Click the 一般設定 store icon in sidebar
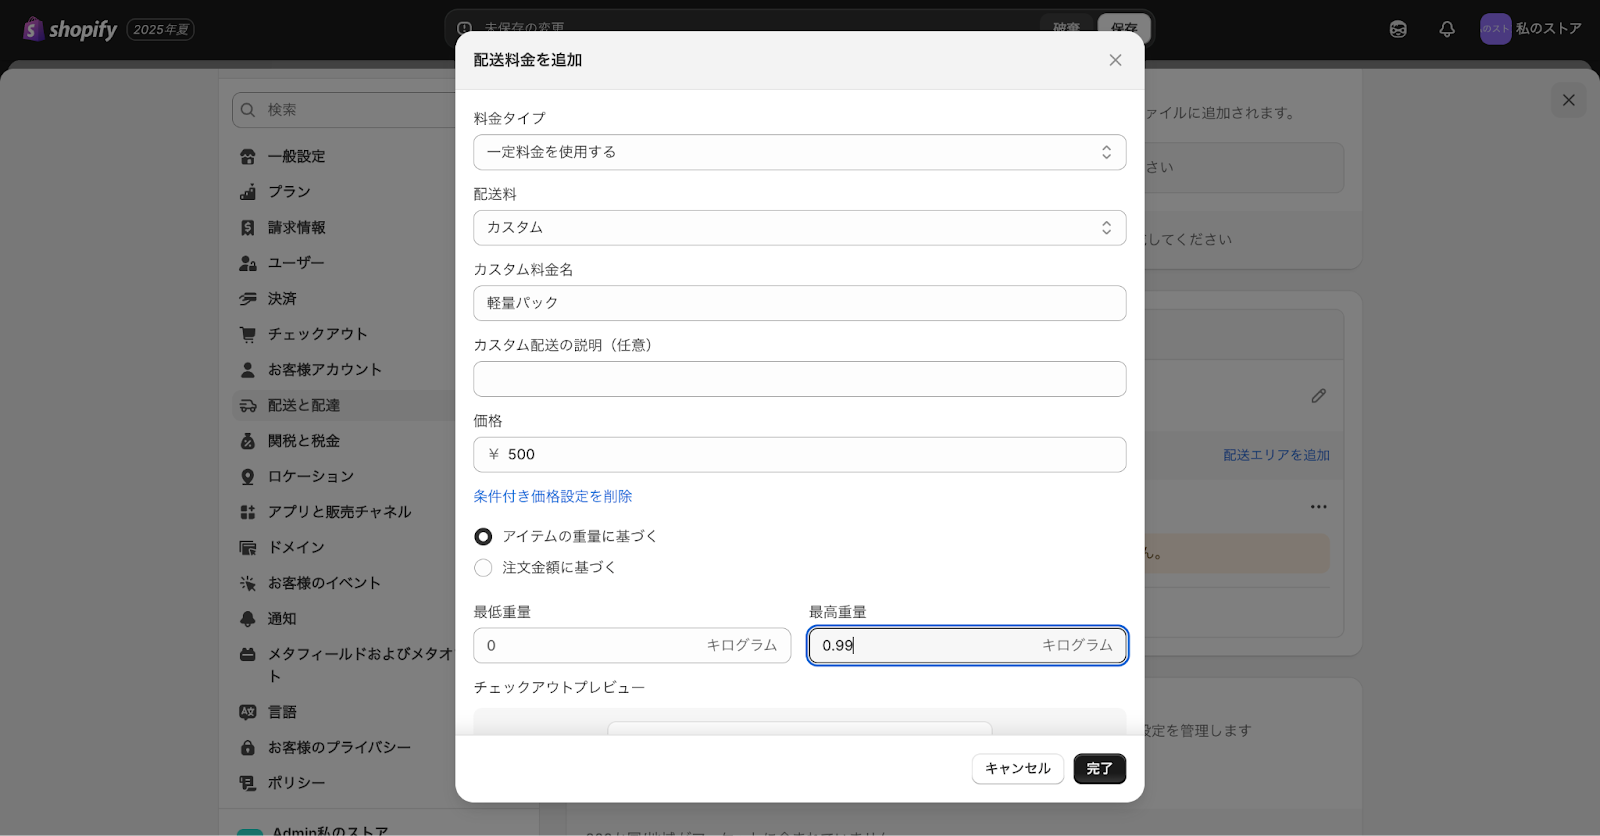This screenshot has height=836, width=1600. (x=248, y=157)
